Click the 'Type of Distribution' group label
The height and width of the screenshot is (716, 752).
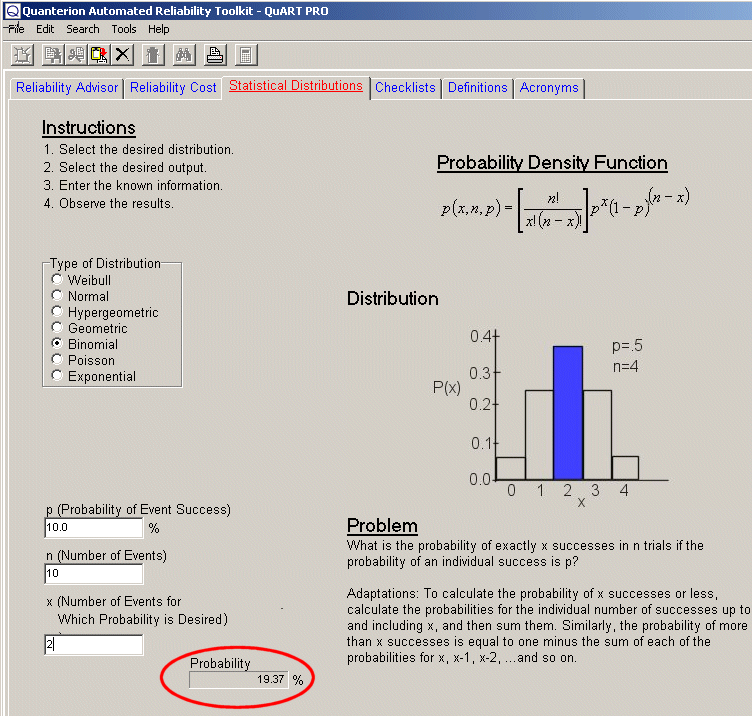click(105, 264)
